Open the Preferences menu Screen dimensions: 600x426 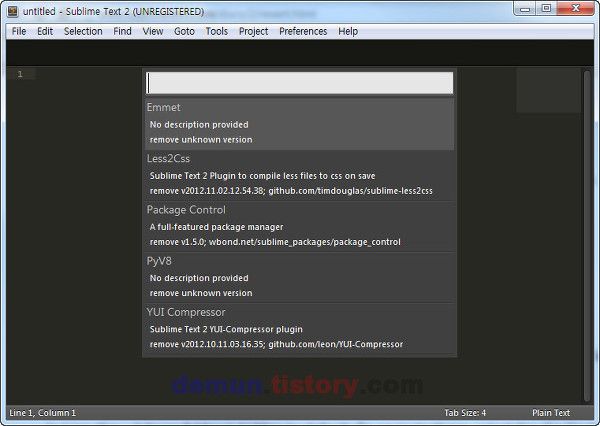pyautogui.click(x=303, y=31)
